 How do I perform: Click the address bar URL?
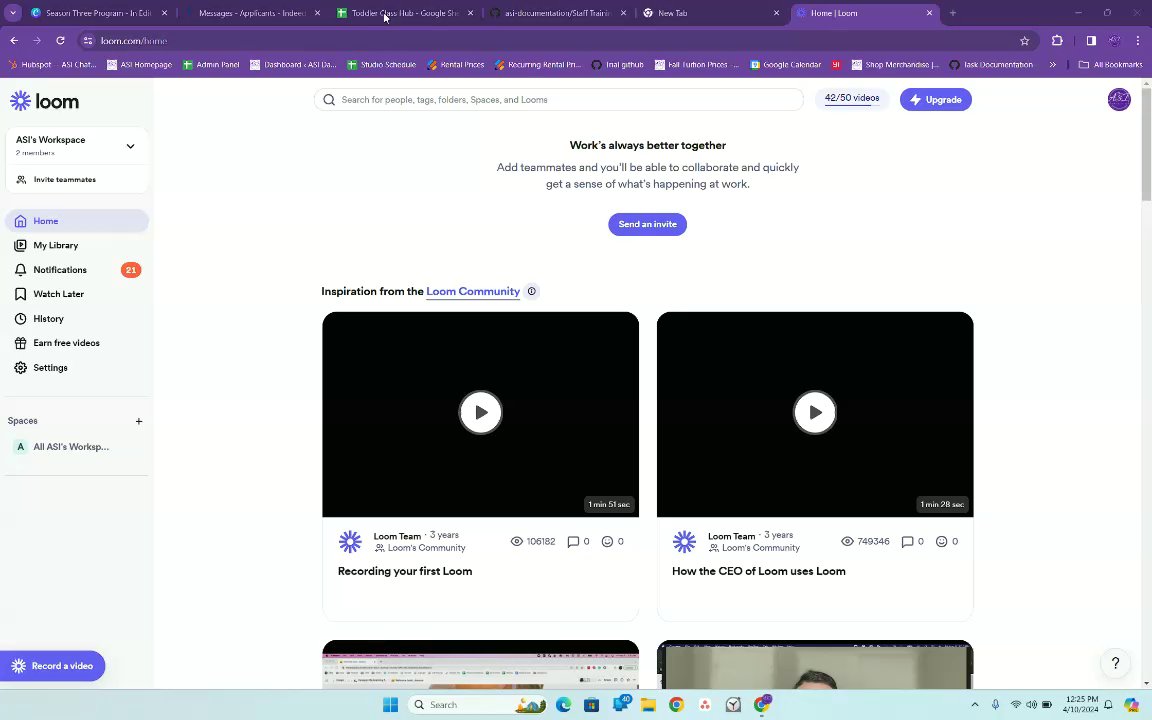134,41
